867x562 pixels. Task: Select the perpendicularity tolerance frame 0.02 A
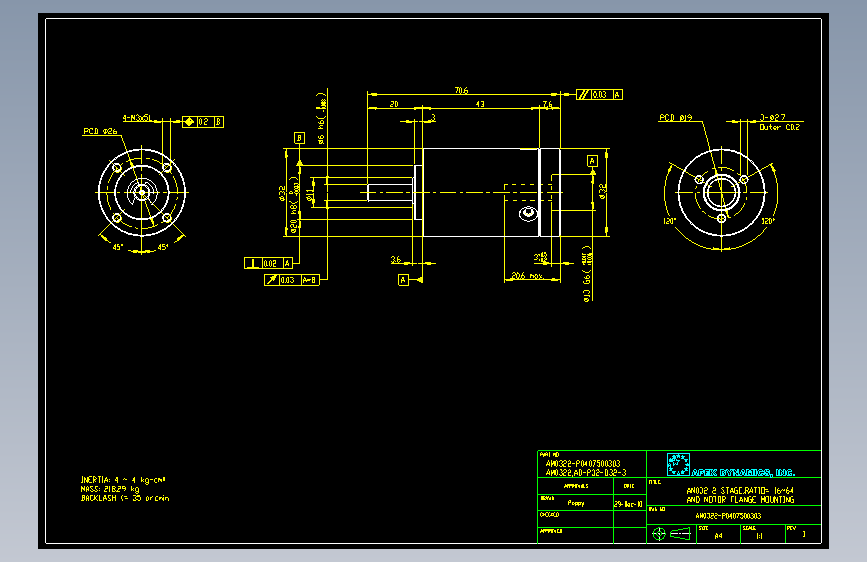268,263
